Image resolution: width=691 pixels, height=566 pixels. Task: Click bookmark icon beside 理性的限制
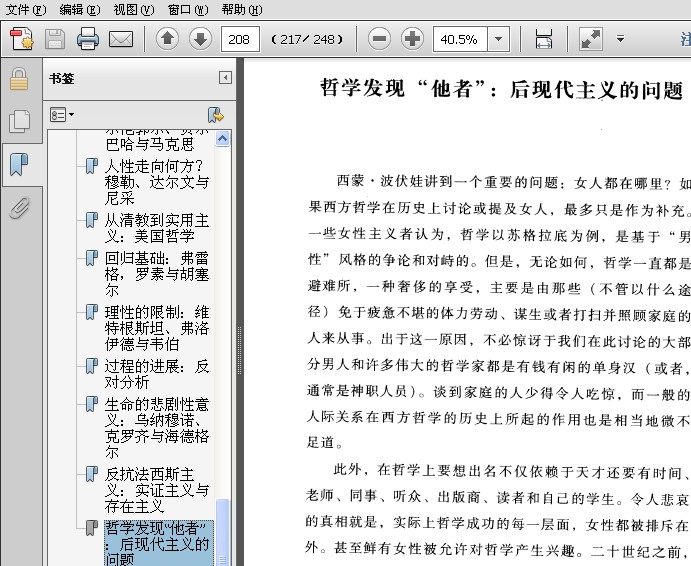click(x=91, y=312)
